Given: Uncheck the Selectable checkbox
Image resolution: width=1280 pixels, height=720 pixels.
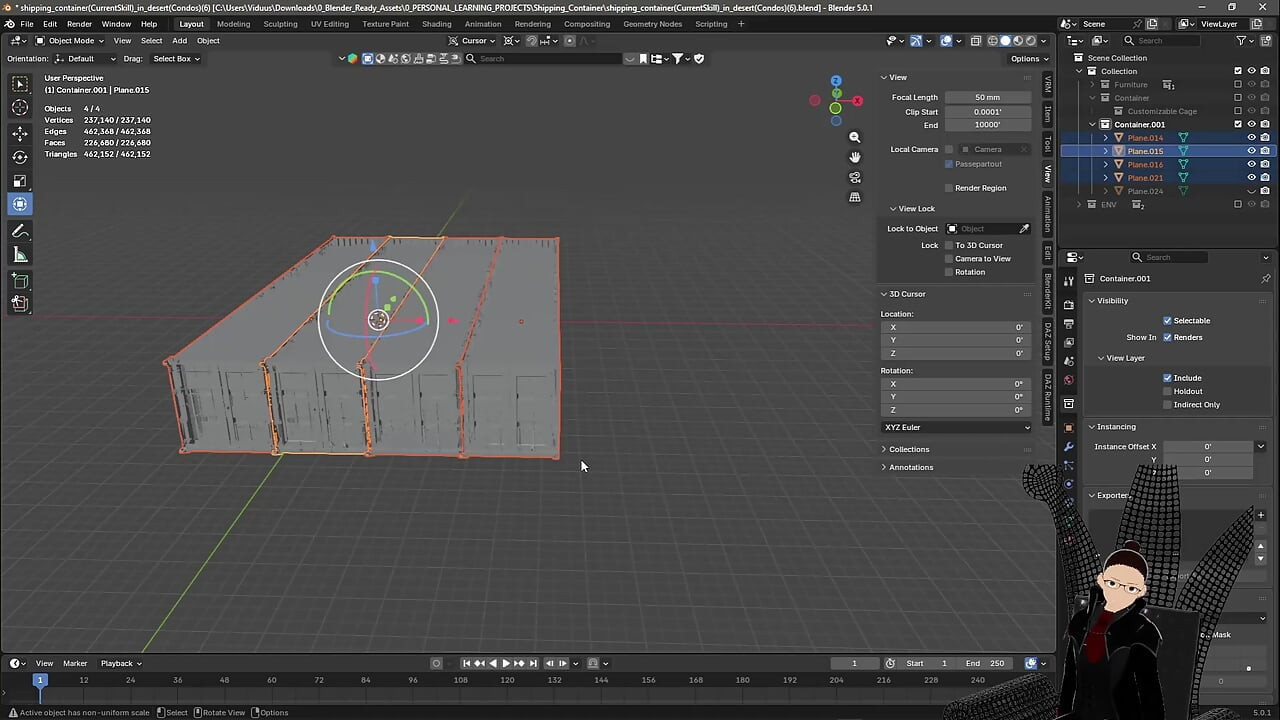Looking at the screenshot, I should click(x=1167, y=321).
